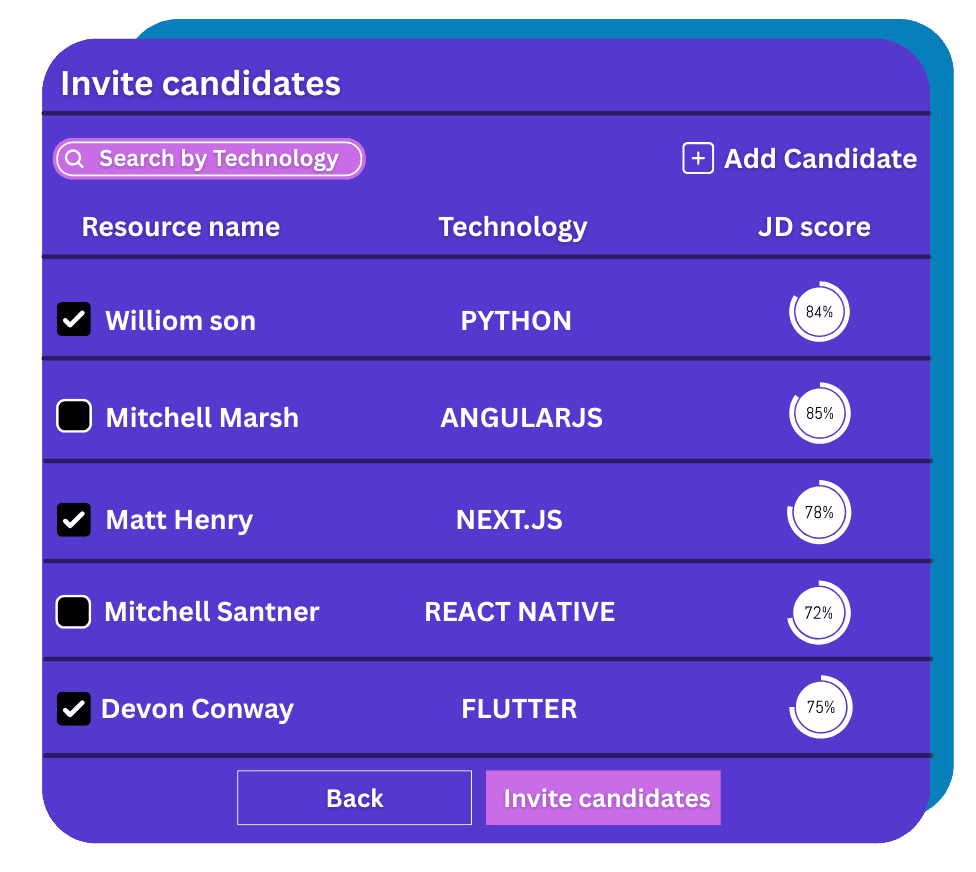Uncheck Williom son's selection checkbox
This screenshot has height=872, width=976.
click(75, 320)
